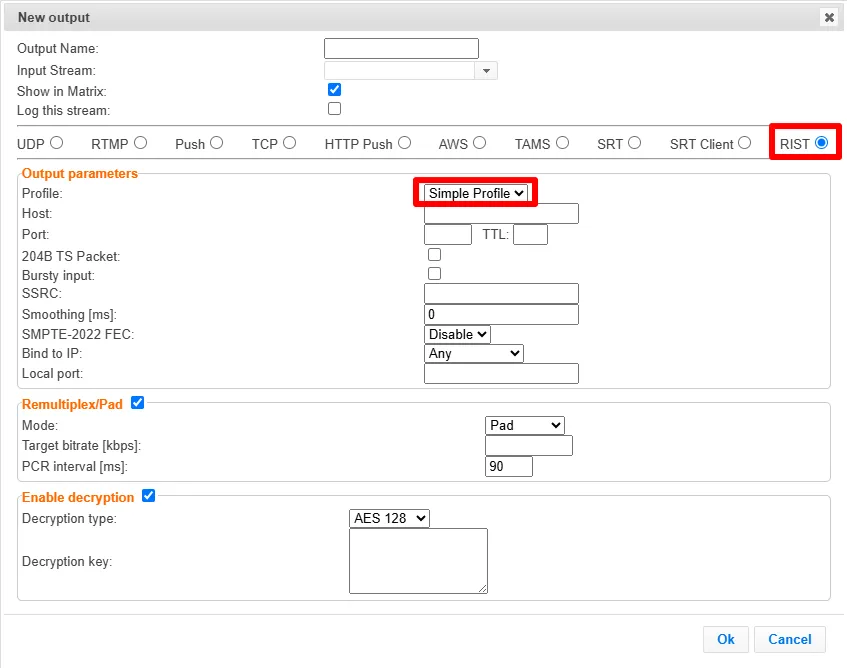Click the Target bitrate [kbps] field
The height and width of the screenshot is (668, 847).
[529, 446]
